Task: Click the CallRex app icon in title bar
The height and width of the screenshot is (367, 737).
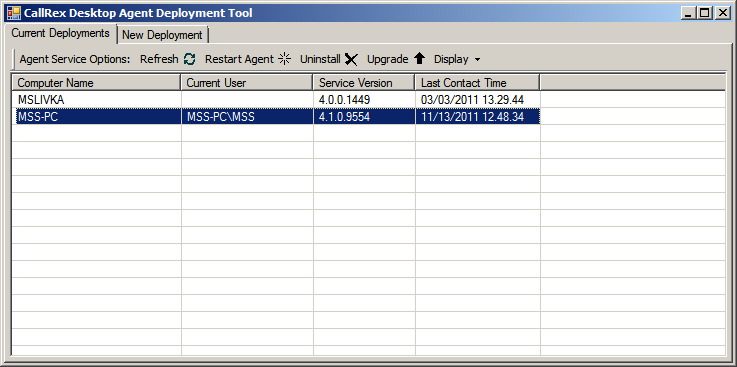Action: 14,13
